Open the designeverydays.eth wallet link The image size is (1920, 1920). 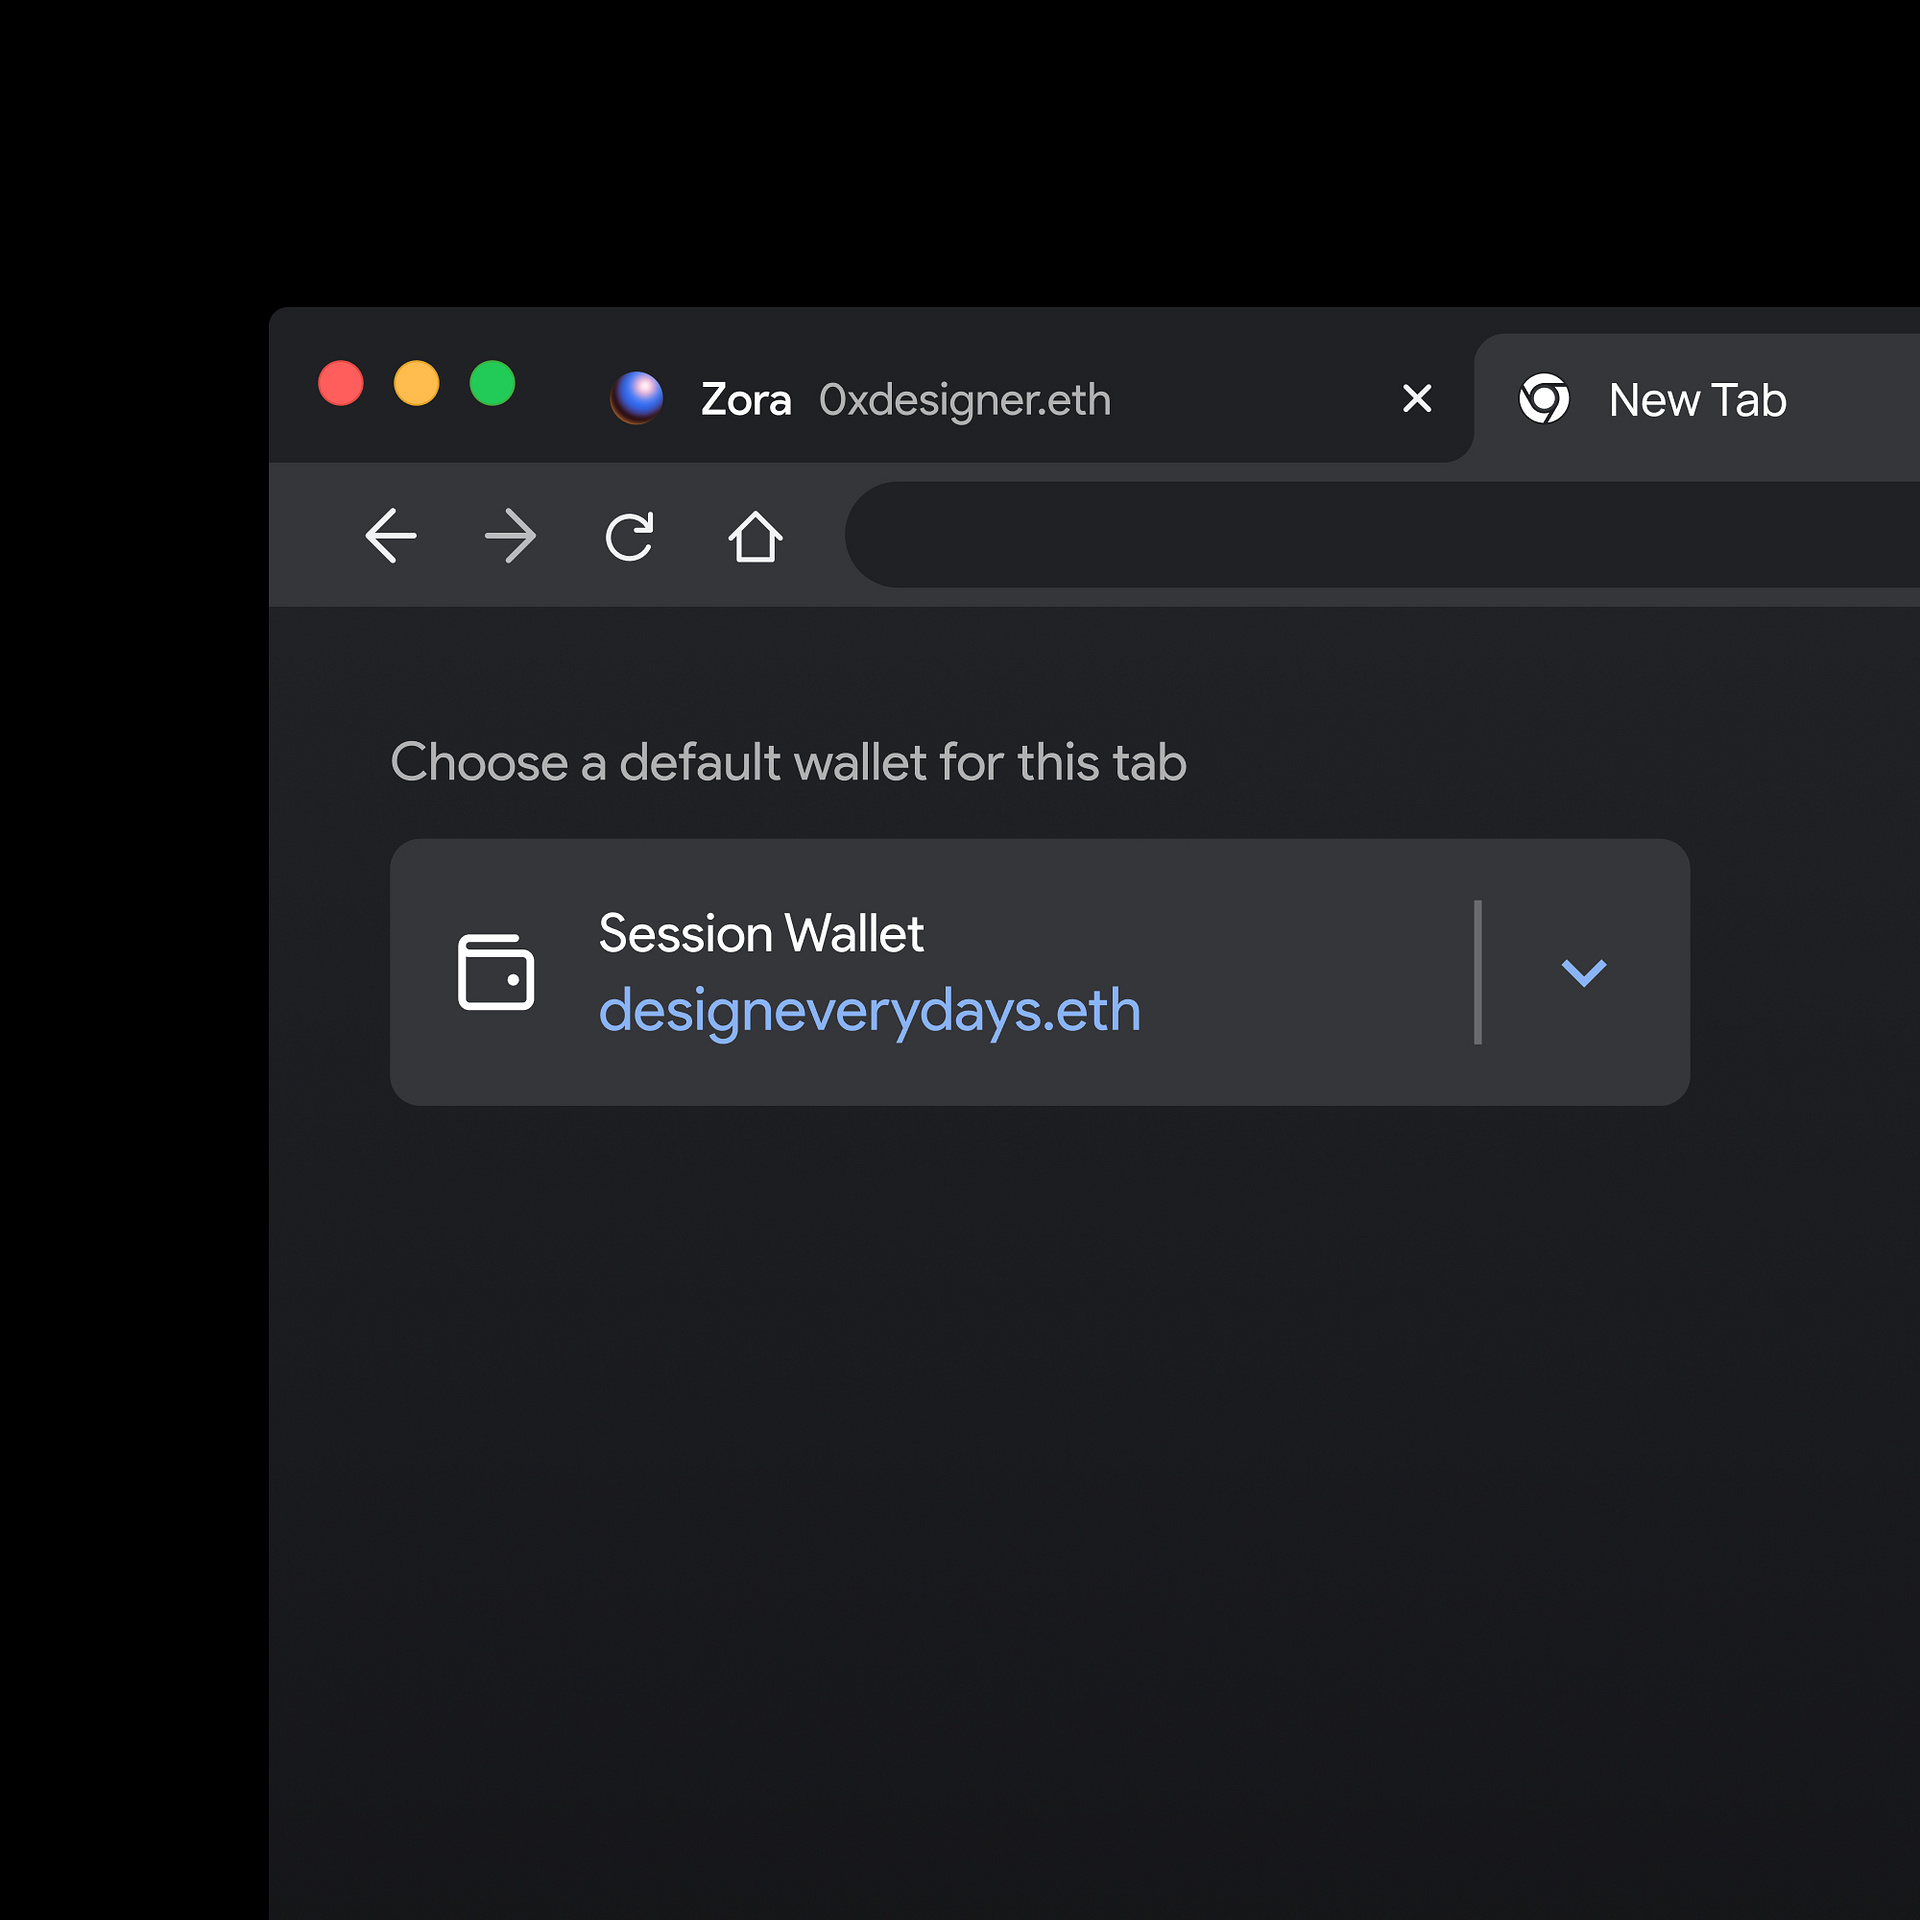click(x=869, y=1011)
